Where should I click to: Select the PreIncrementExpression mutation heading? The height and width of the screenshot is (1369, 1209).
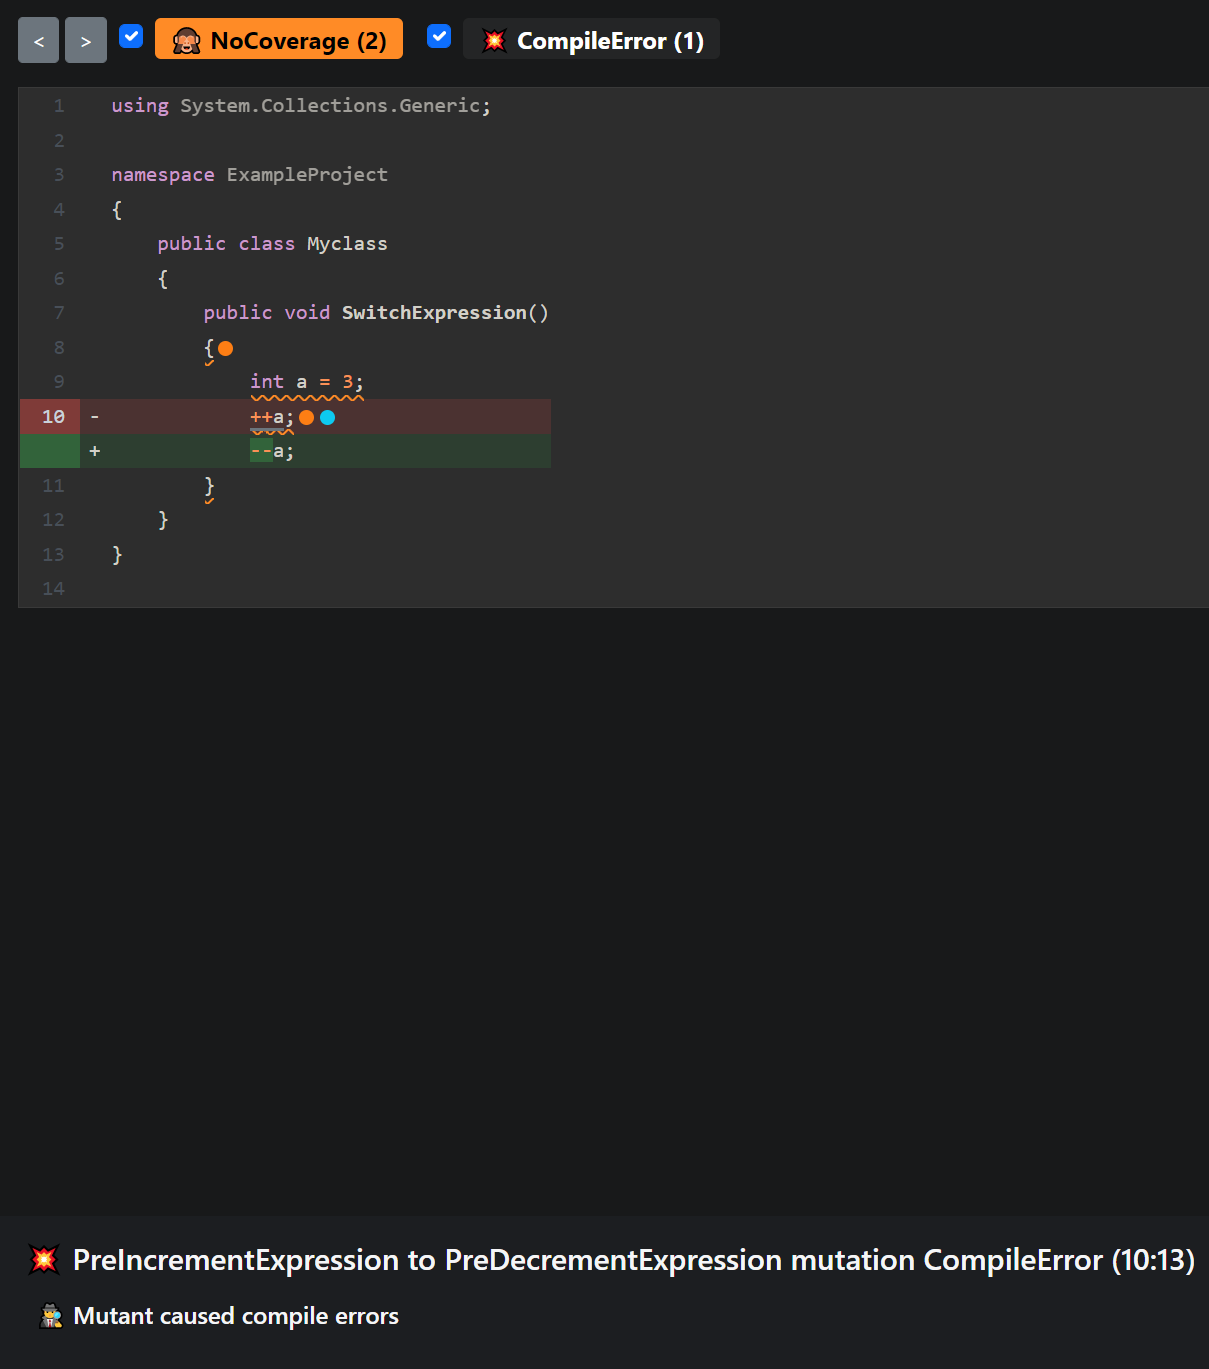tap(633, 1260)
